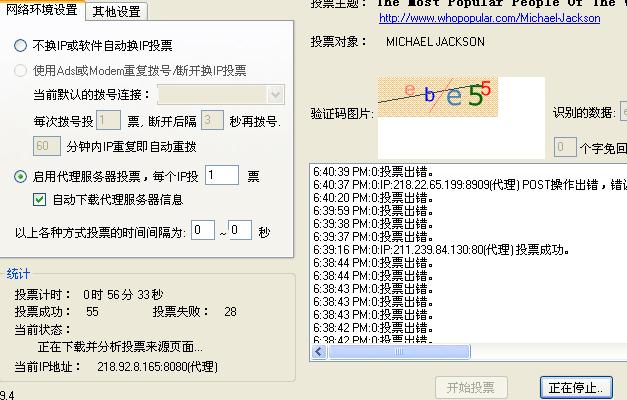The image size is (627, 400).
Task: Click the log horizontal scrollbar left arrow
Action: click(319, 352)
